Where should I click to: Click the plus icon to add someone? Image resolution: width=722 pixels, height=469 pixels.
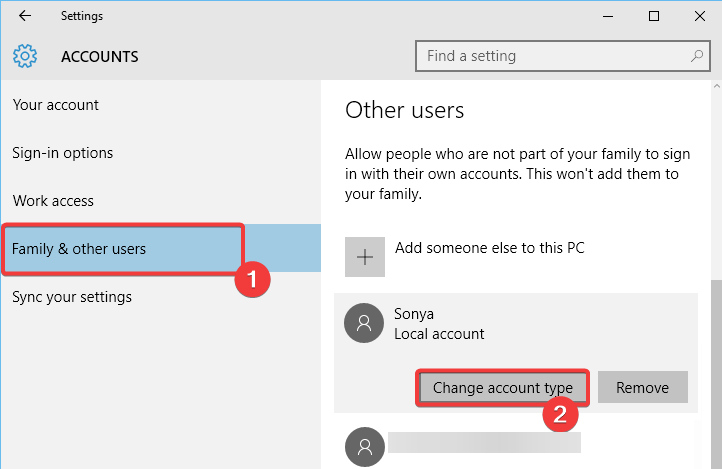tap(365, 257)
